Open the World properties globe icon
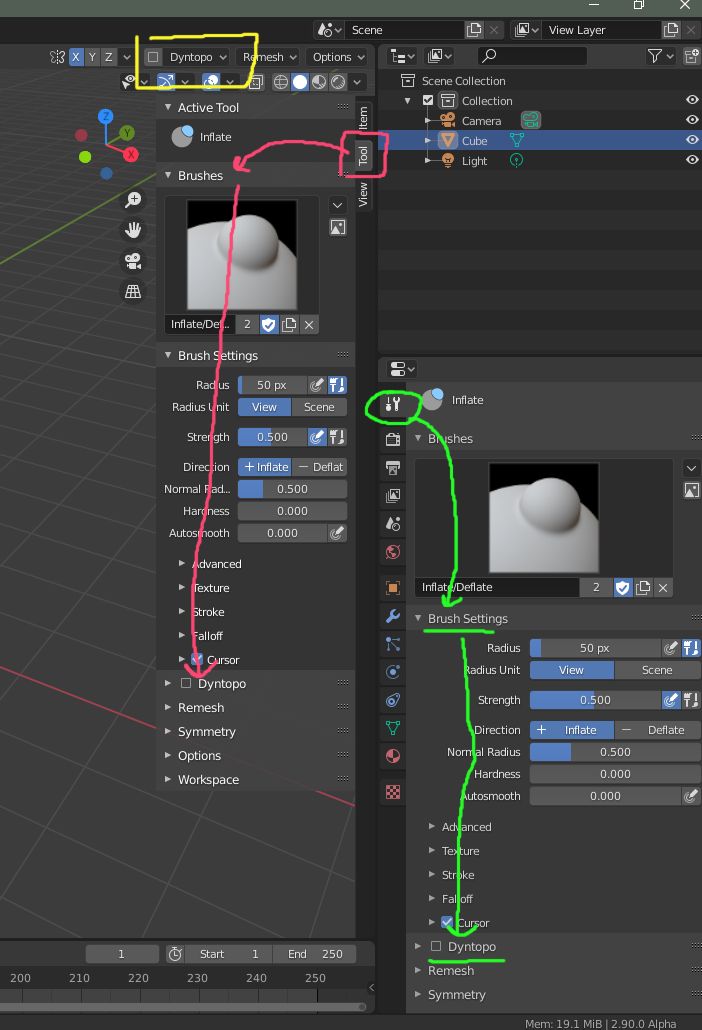The width and height of the screenshot is (702, 1030). [393, 552]
